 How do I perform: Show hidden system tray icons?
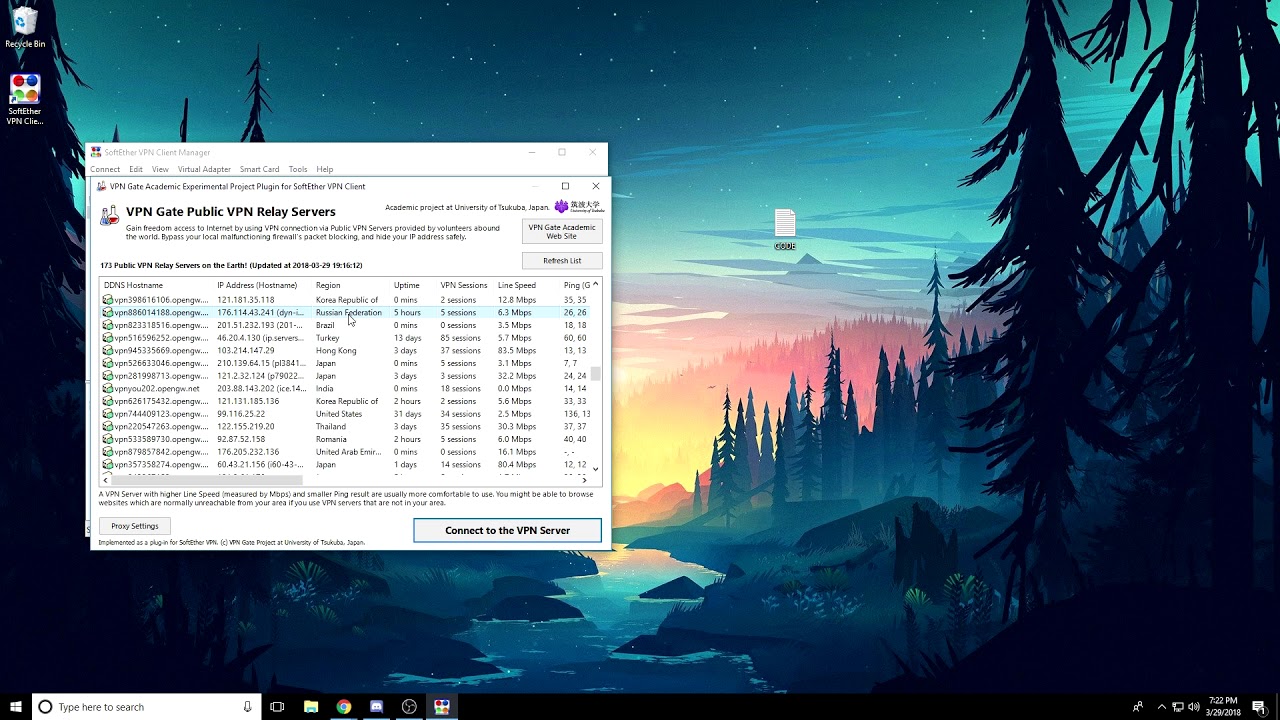click(1161, 707)
